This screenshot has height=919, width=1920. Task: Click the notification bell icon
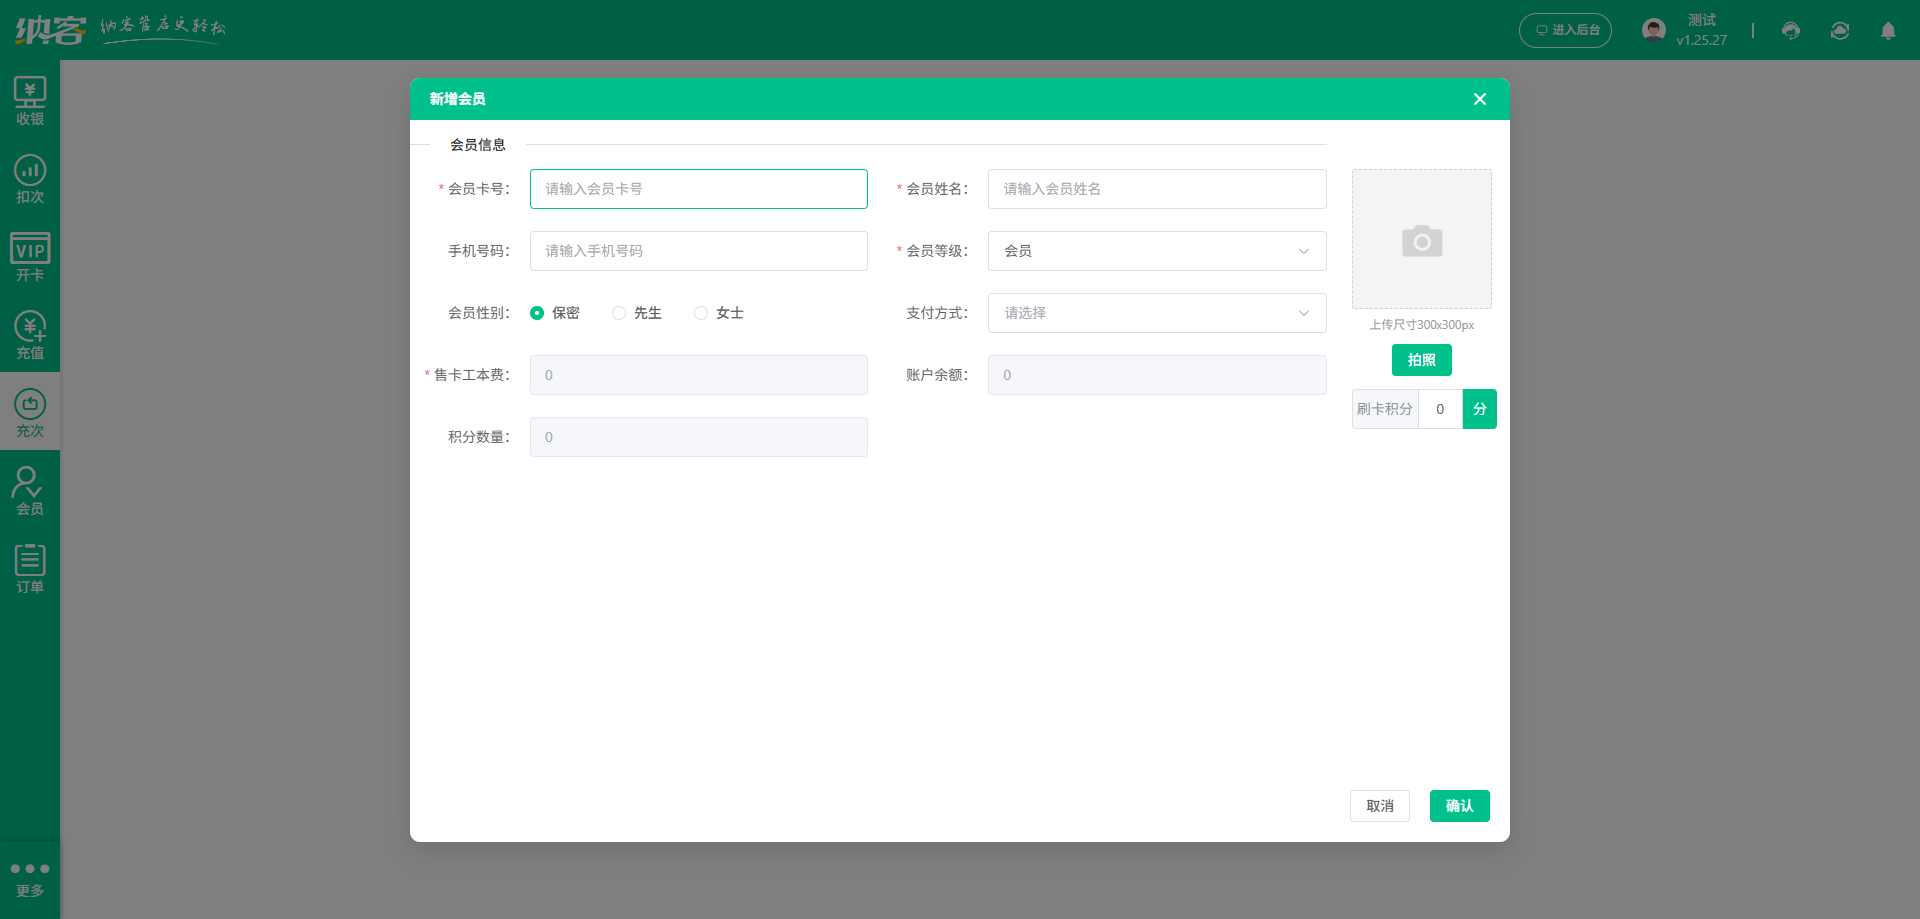(1889, 30)
